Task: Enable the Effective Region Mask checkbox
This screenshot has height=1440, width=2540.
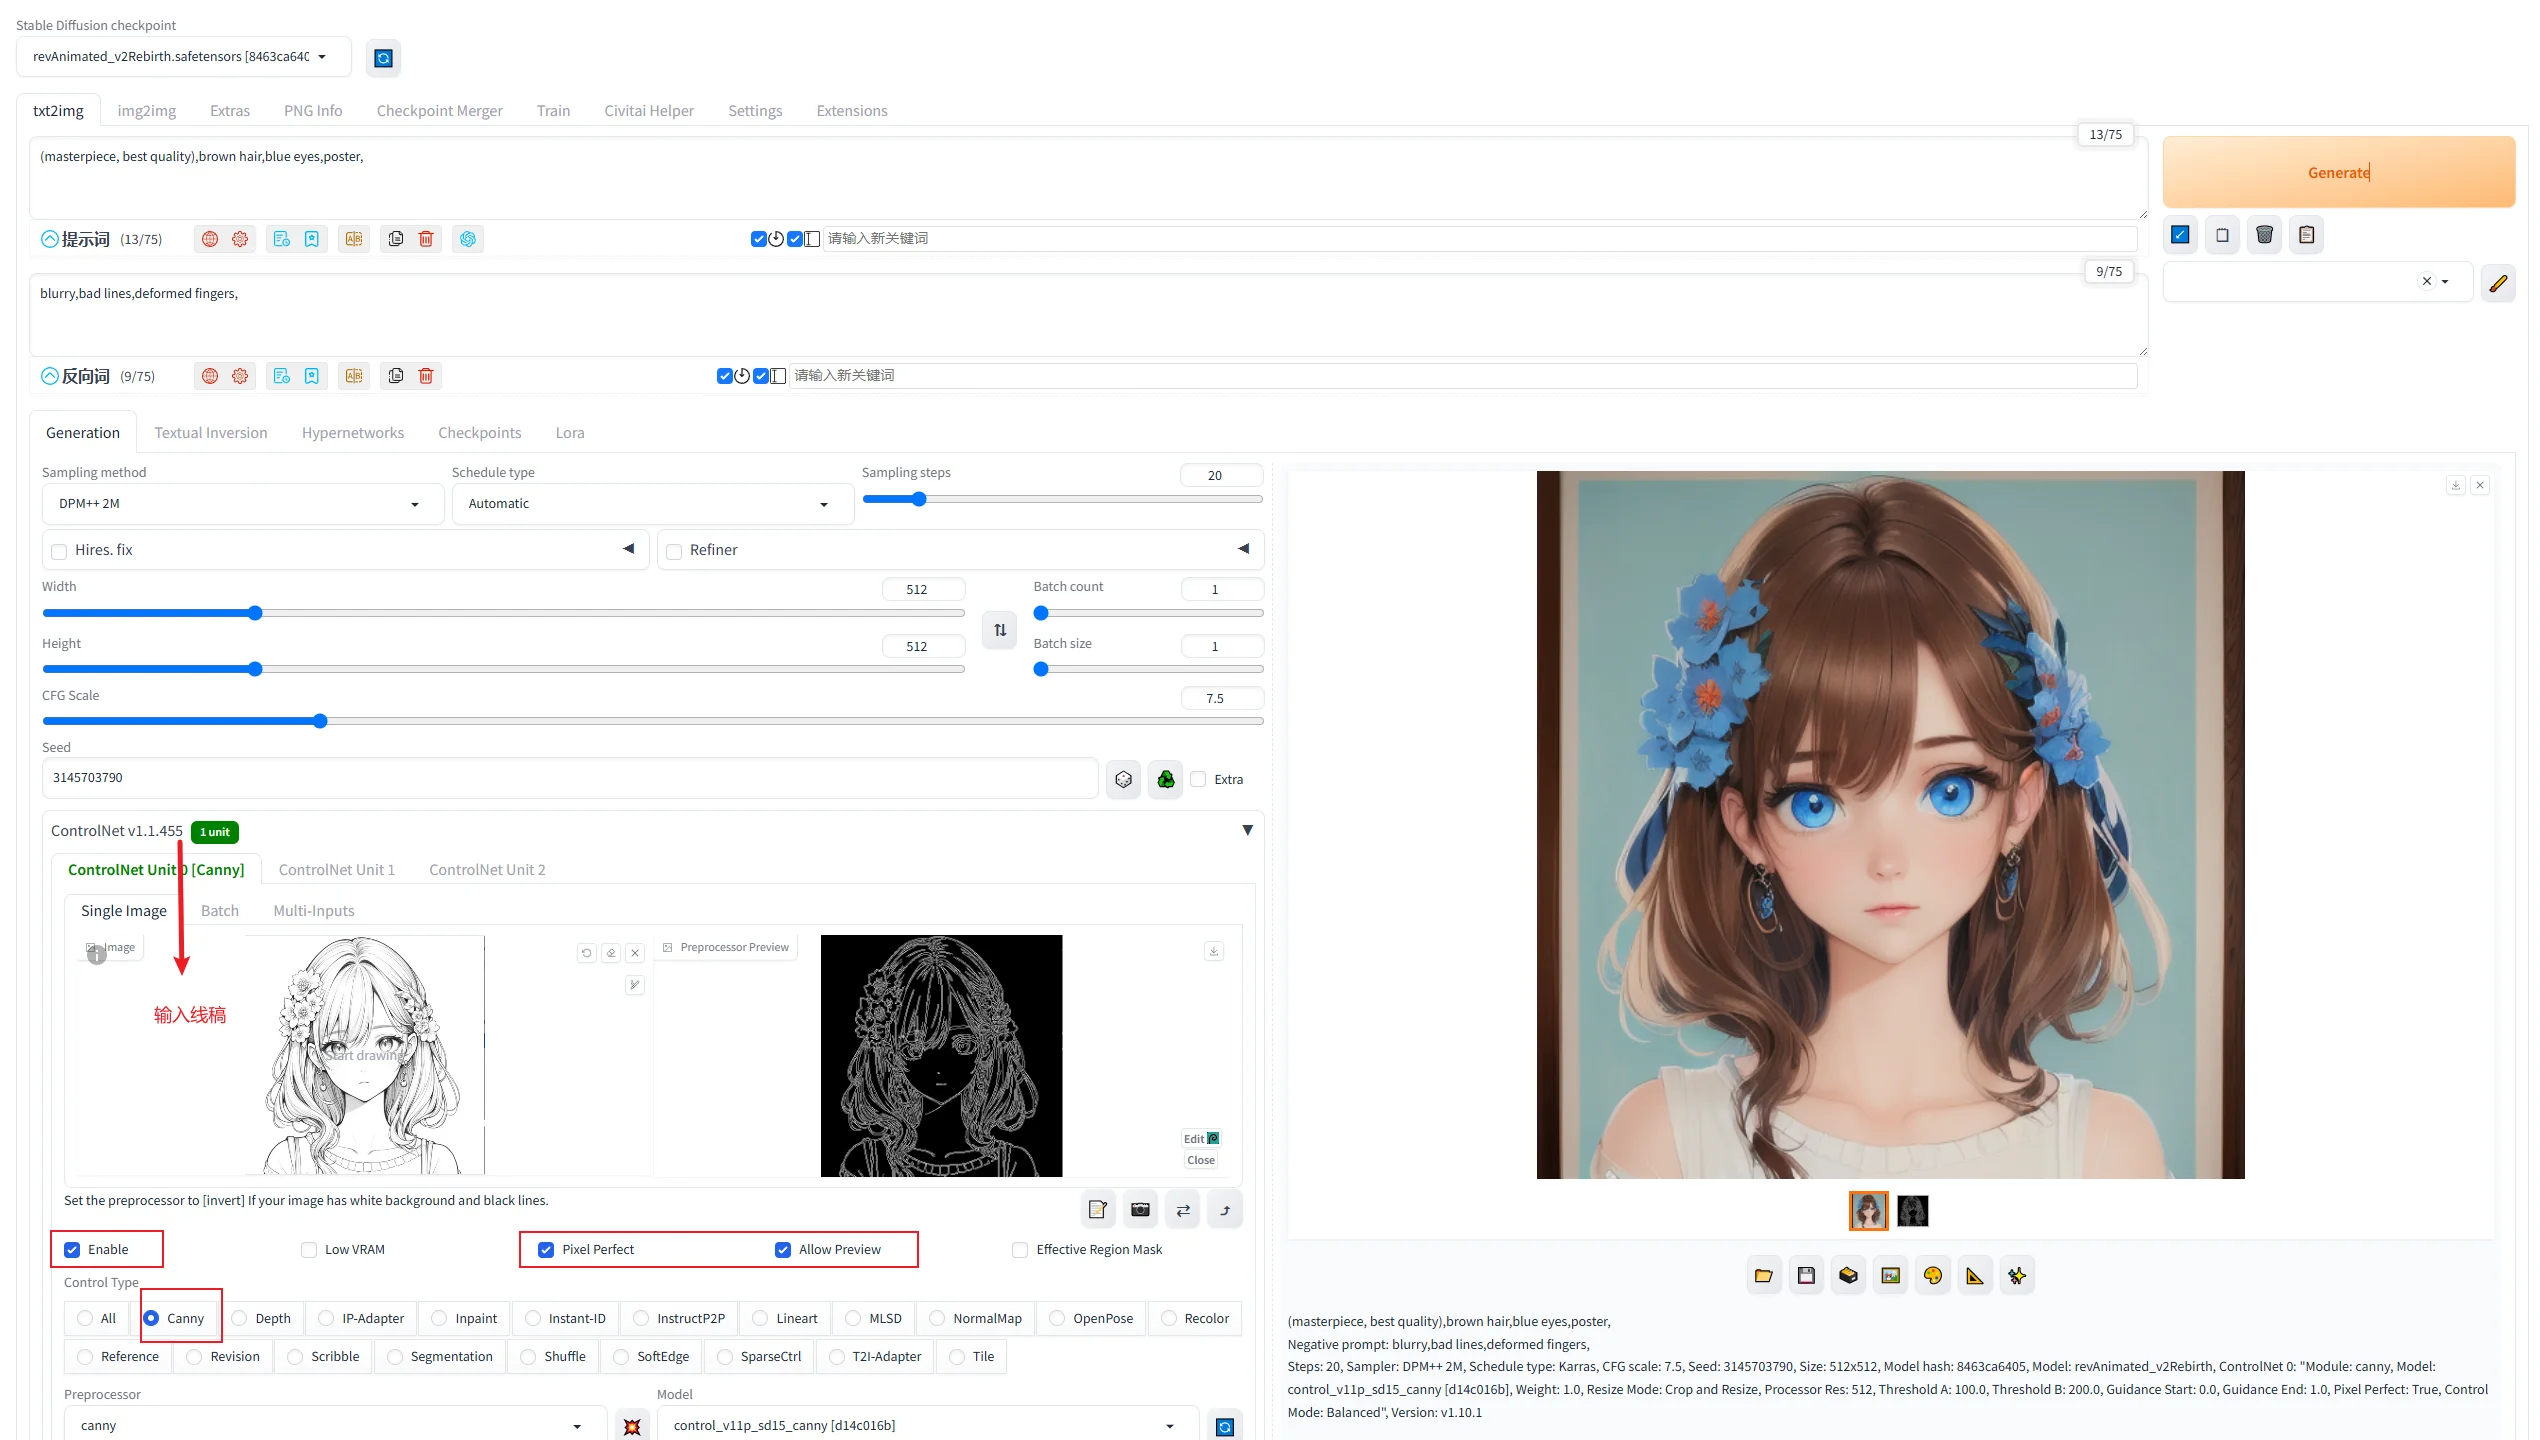Action: (x=1020, y=1250)
